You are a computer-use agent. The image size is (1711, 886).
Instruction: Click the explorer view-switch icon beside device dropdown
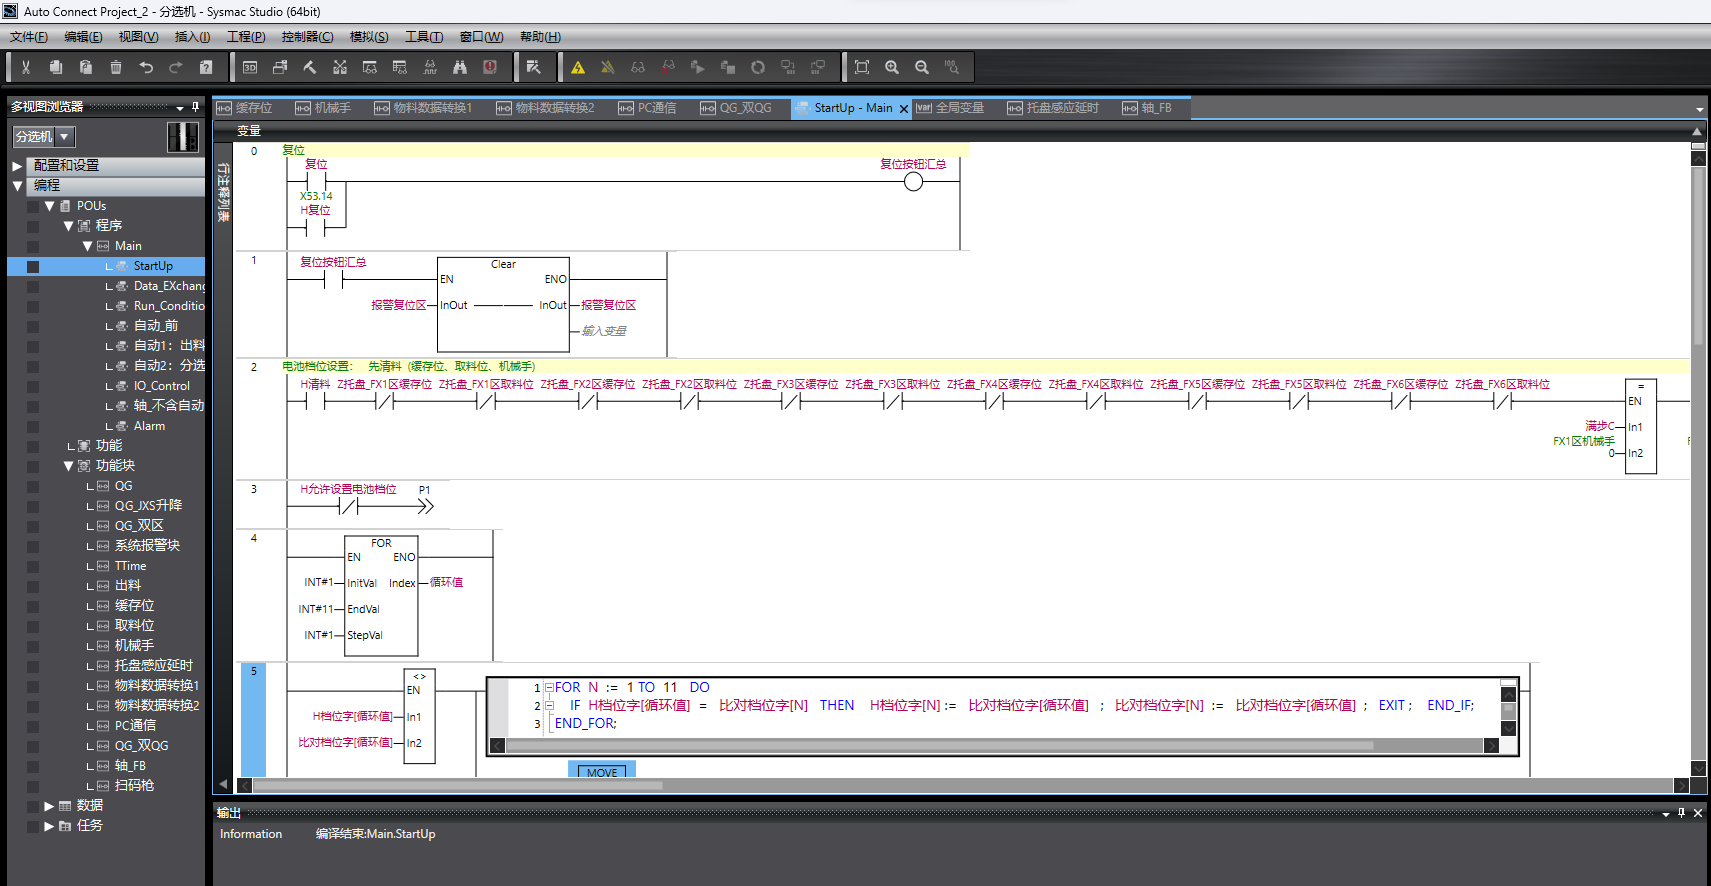(x=183, y=136)
